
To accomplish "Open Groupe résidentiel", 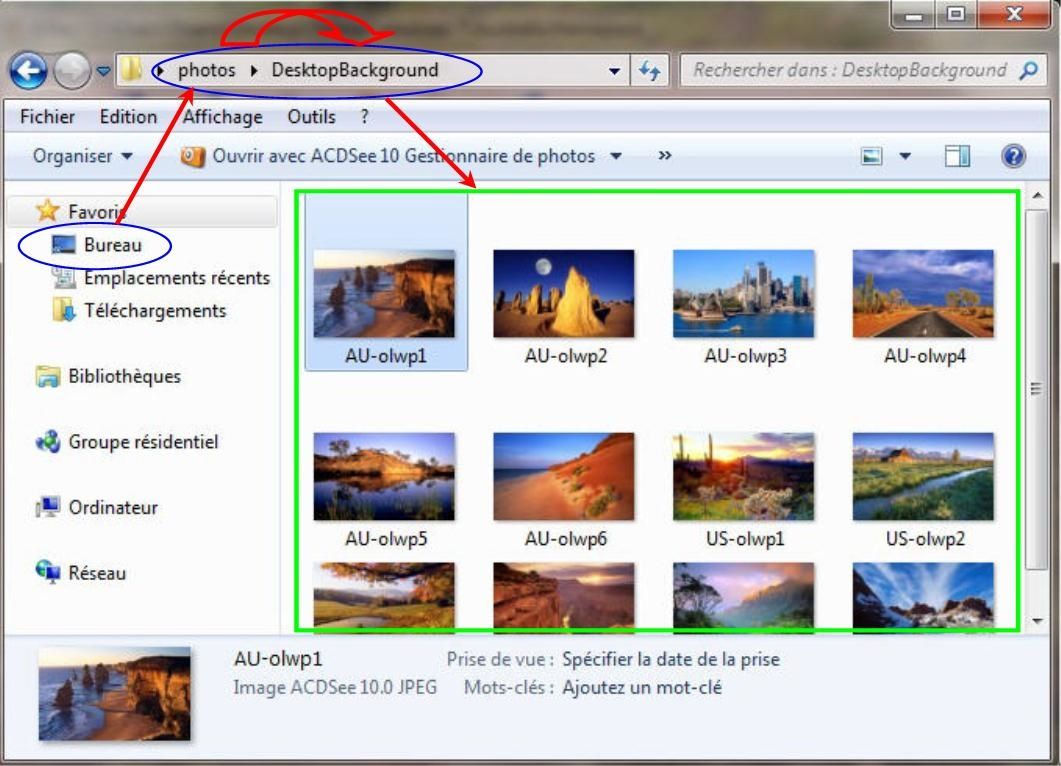I will 143,442.
